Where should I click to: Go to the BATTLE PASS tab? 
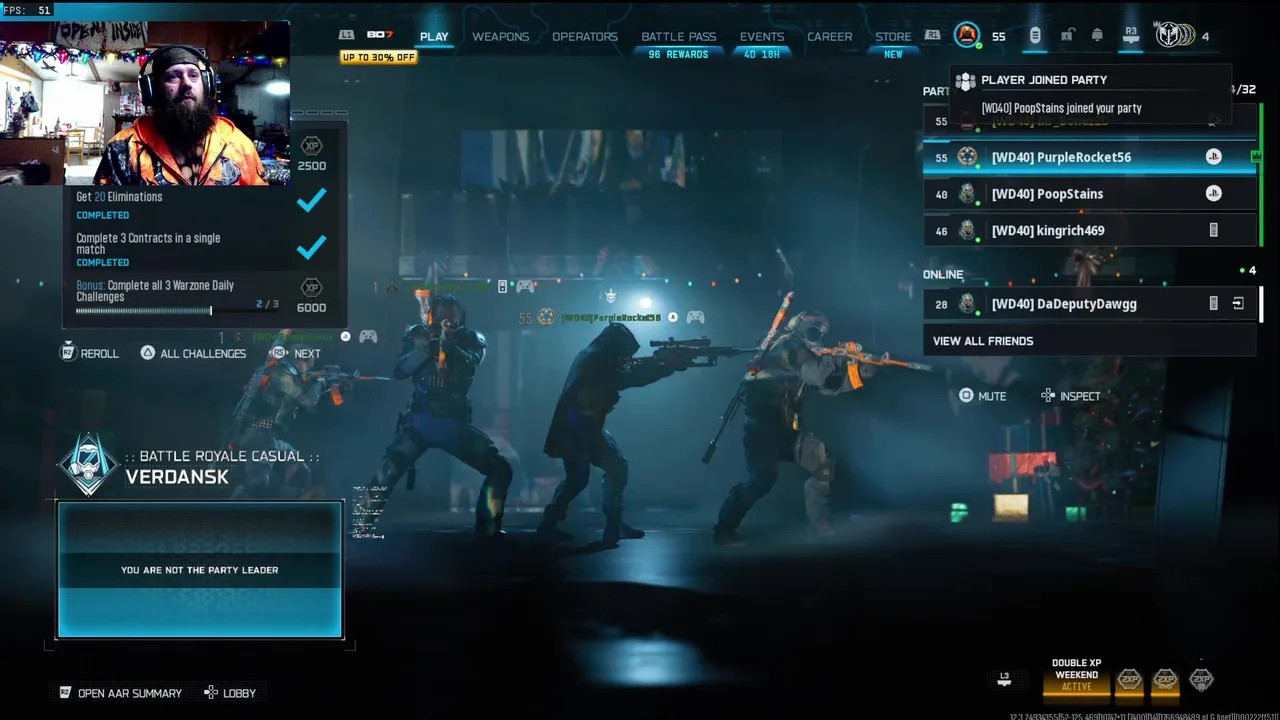(x=678, y=37)
